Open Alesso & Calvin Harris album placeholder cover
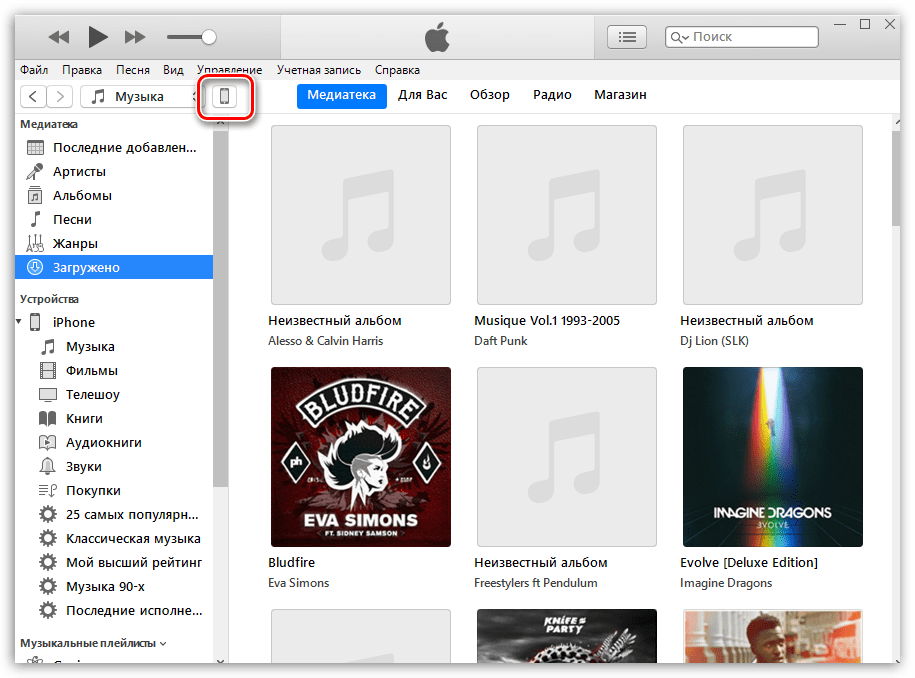The height and width of the screenshot is (678, 915). pyautogui.click(x=361, y=215)
